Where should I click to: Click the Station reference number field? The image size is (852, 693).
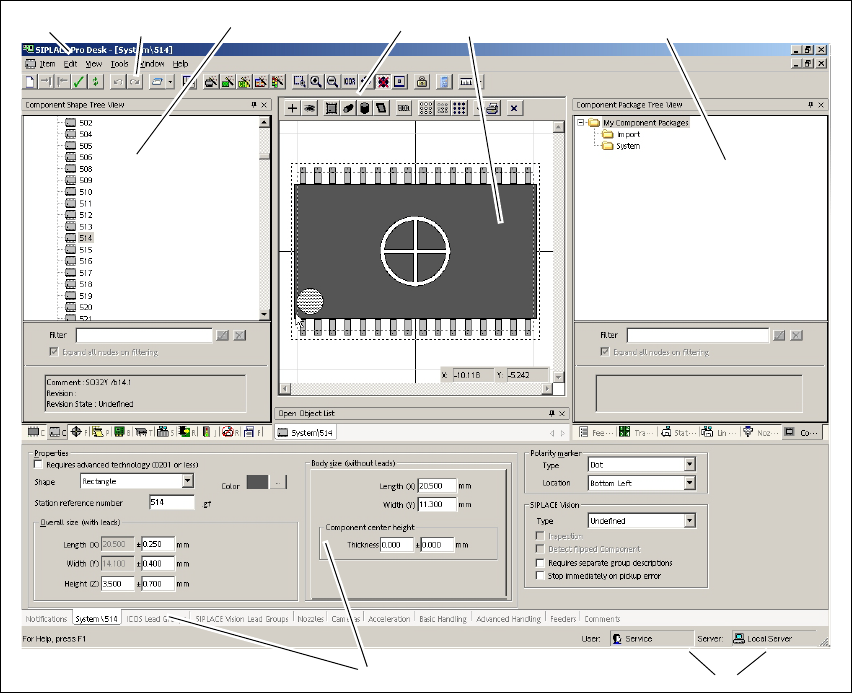pyautogui.click(x=171, y=503)
